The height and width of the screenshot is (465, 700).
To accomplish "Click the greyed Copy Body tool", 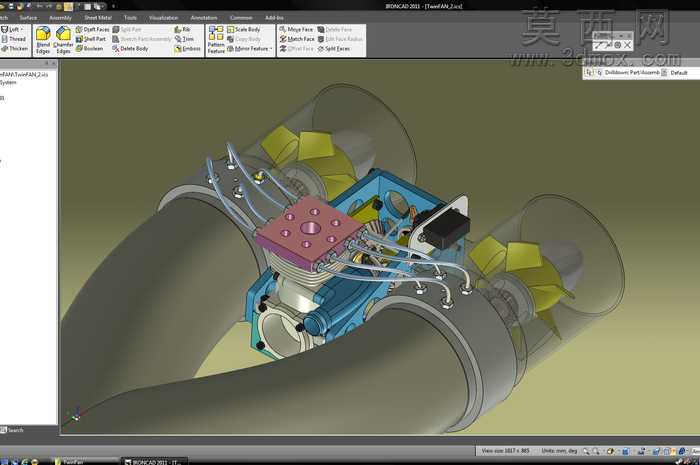I will [244, 39].
